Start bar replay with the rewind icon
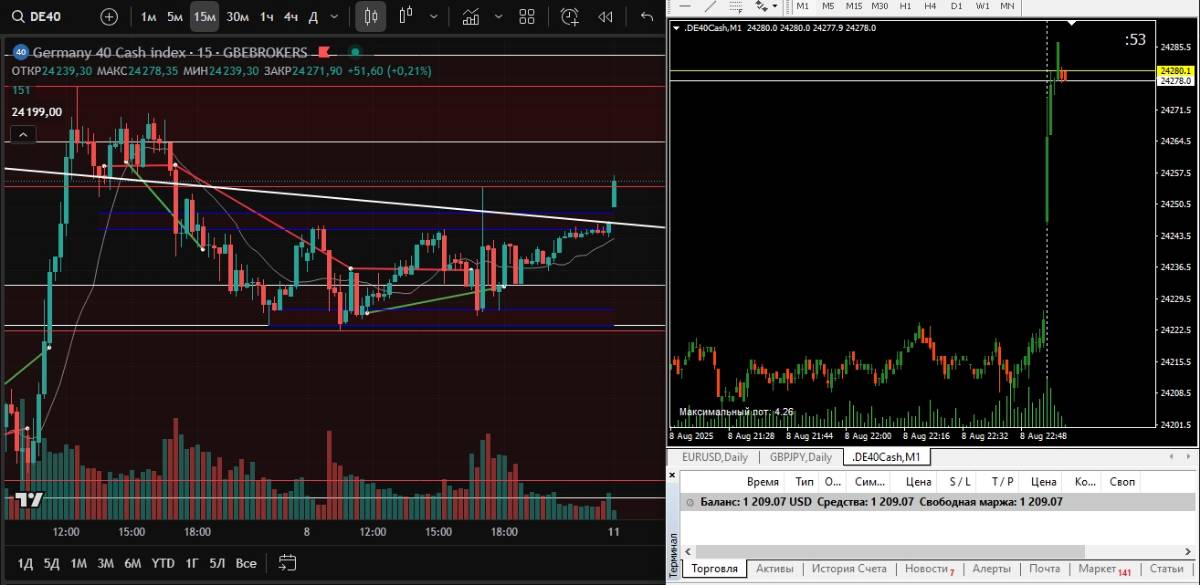 pos(605,17)
